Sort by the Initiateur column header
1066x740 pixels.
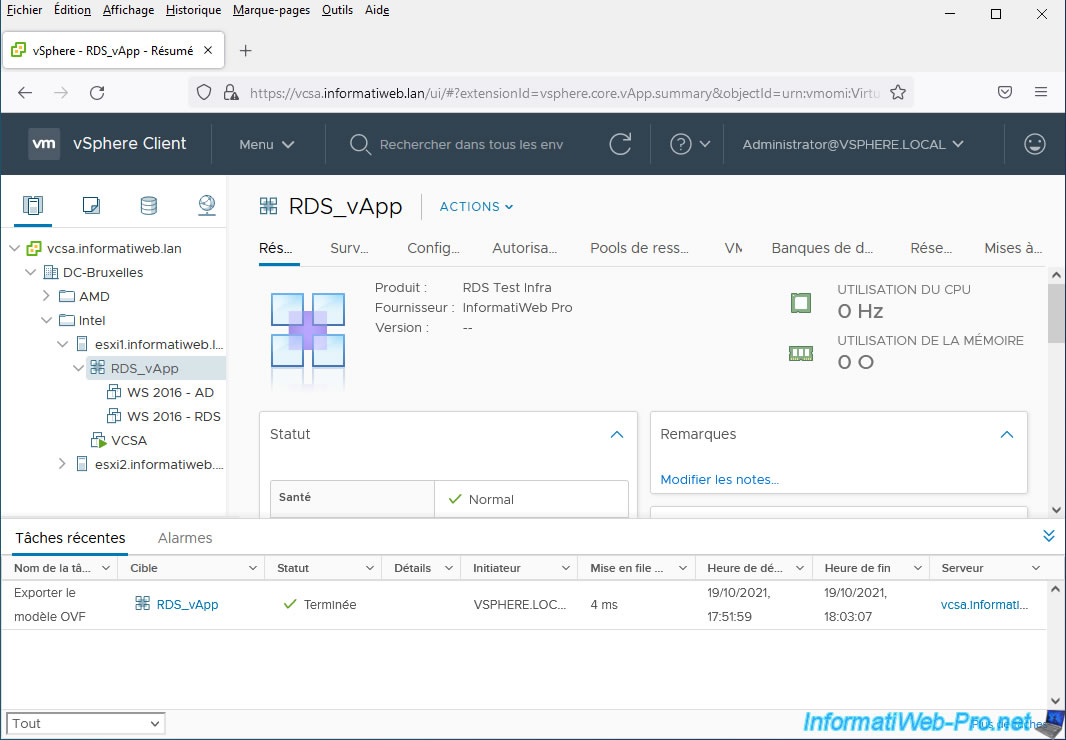pos(497,569)
